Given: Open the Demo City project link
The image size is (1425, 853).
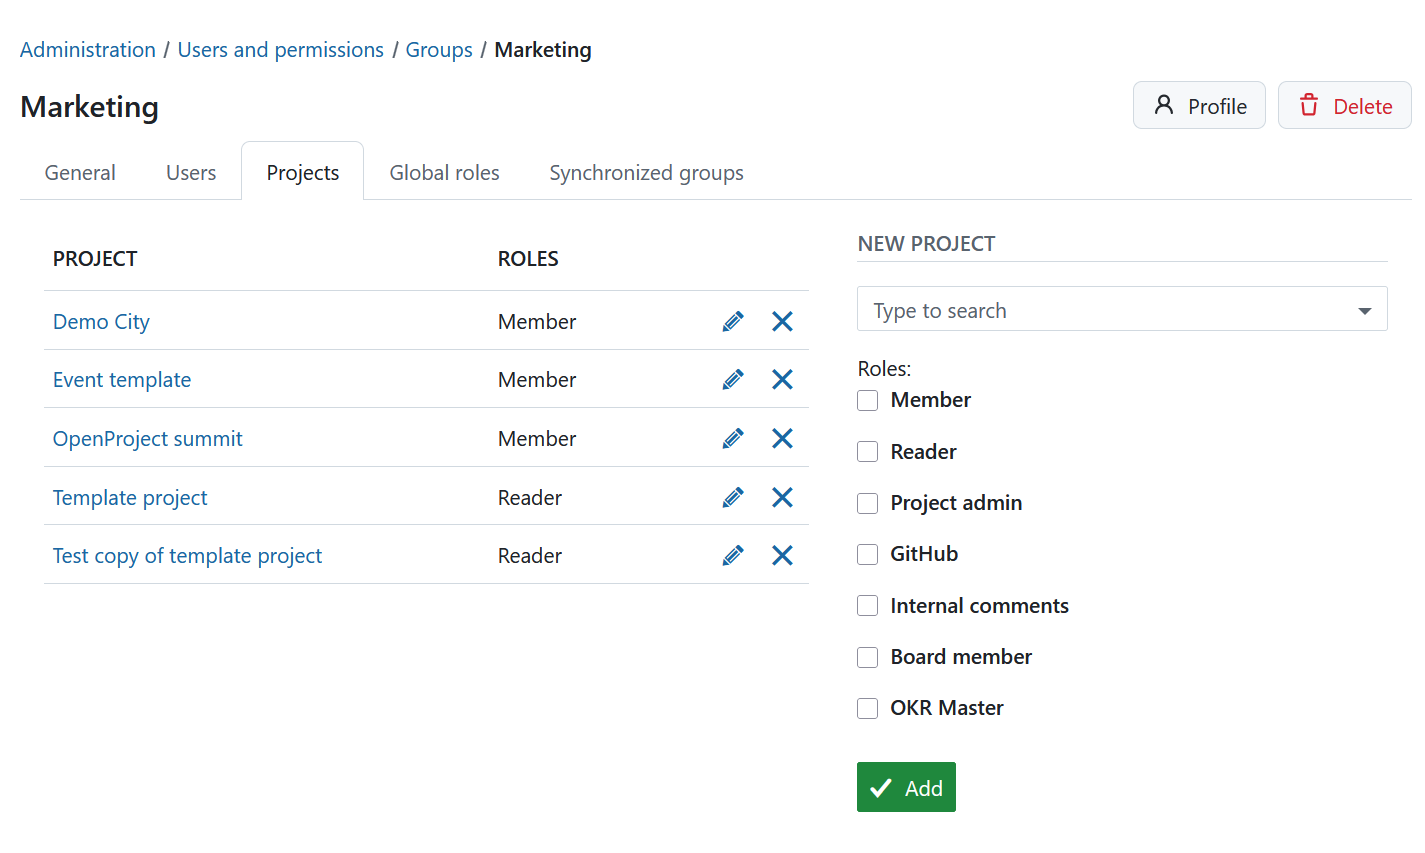Looking at the screenshot, I should pyautogui.click(x=101, y=321).
